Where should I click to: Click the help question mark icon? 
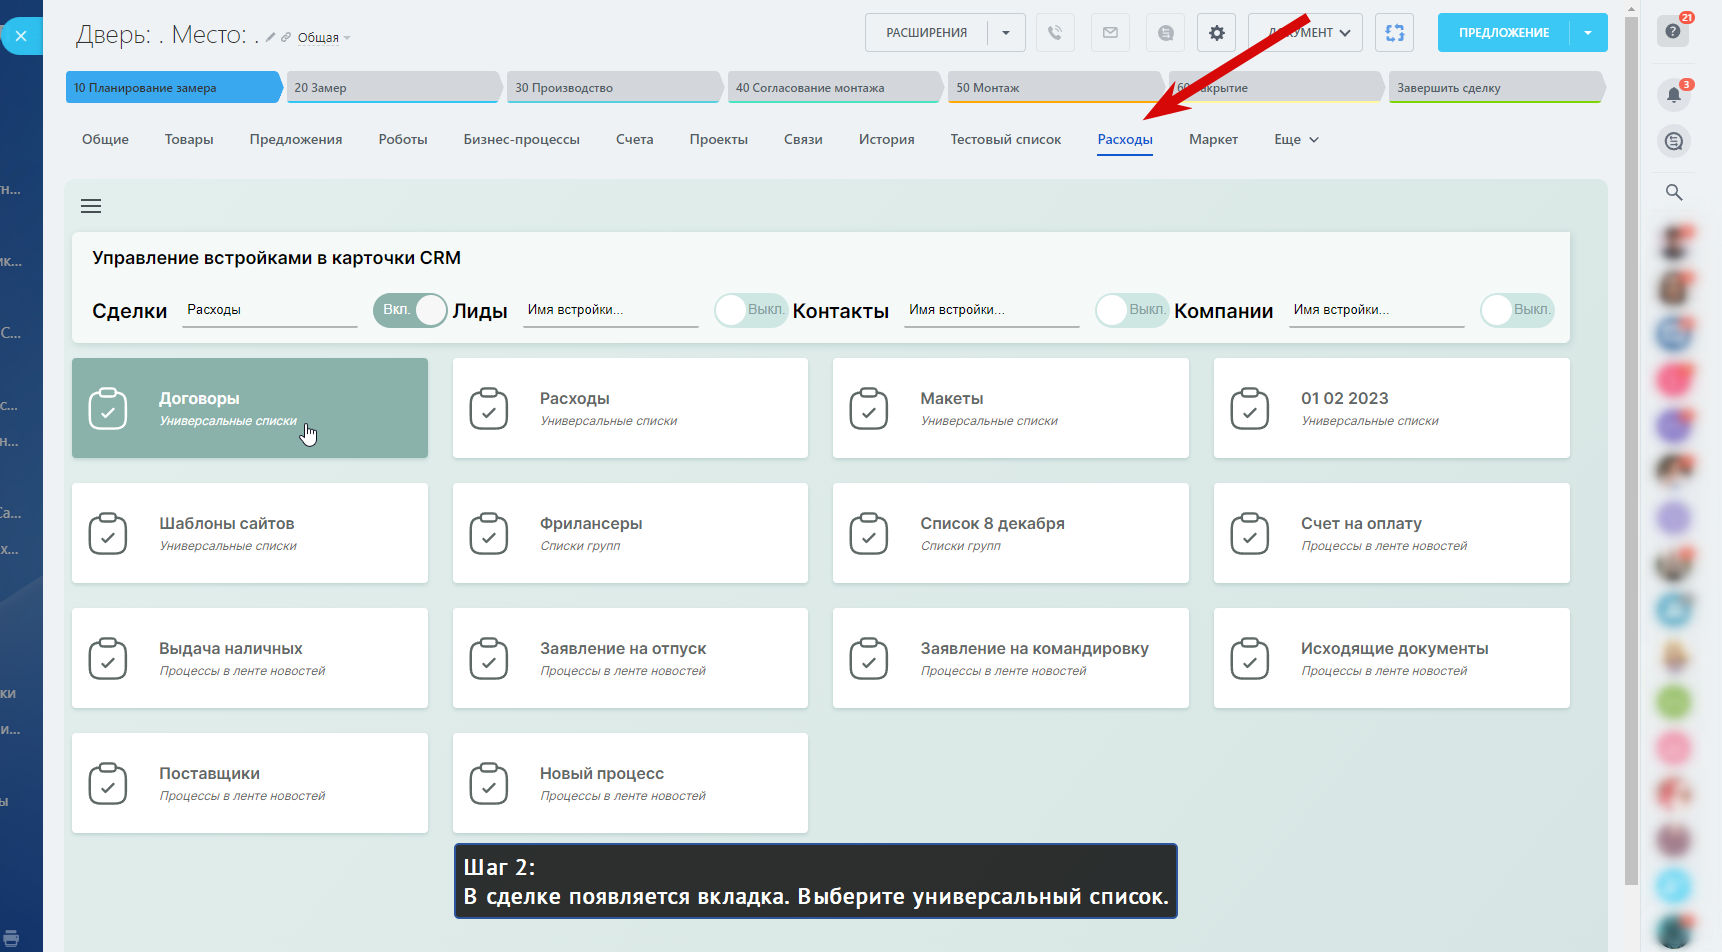point(1673,31)
